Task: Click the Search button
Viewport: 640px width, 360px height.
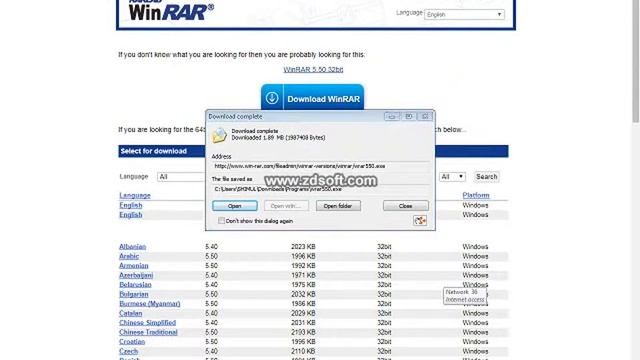Action: (487, 177)
